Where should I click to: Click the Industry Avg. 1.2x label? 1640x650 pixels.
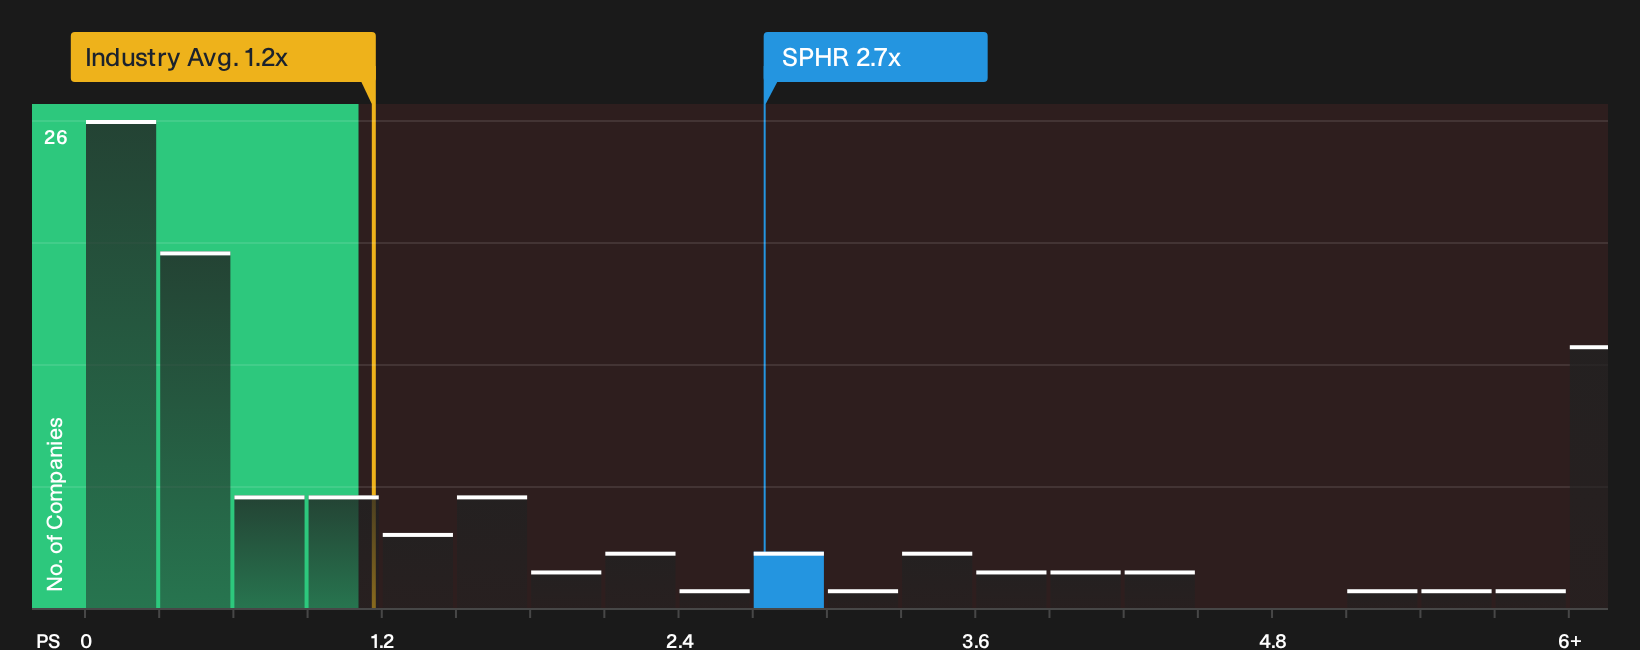click(223, 57)
